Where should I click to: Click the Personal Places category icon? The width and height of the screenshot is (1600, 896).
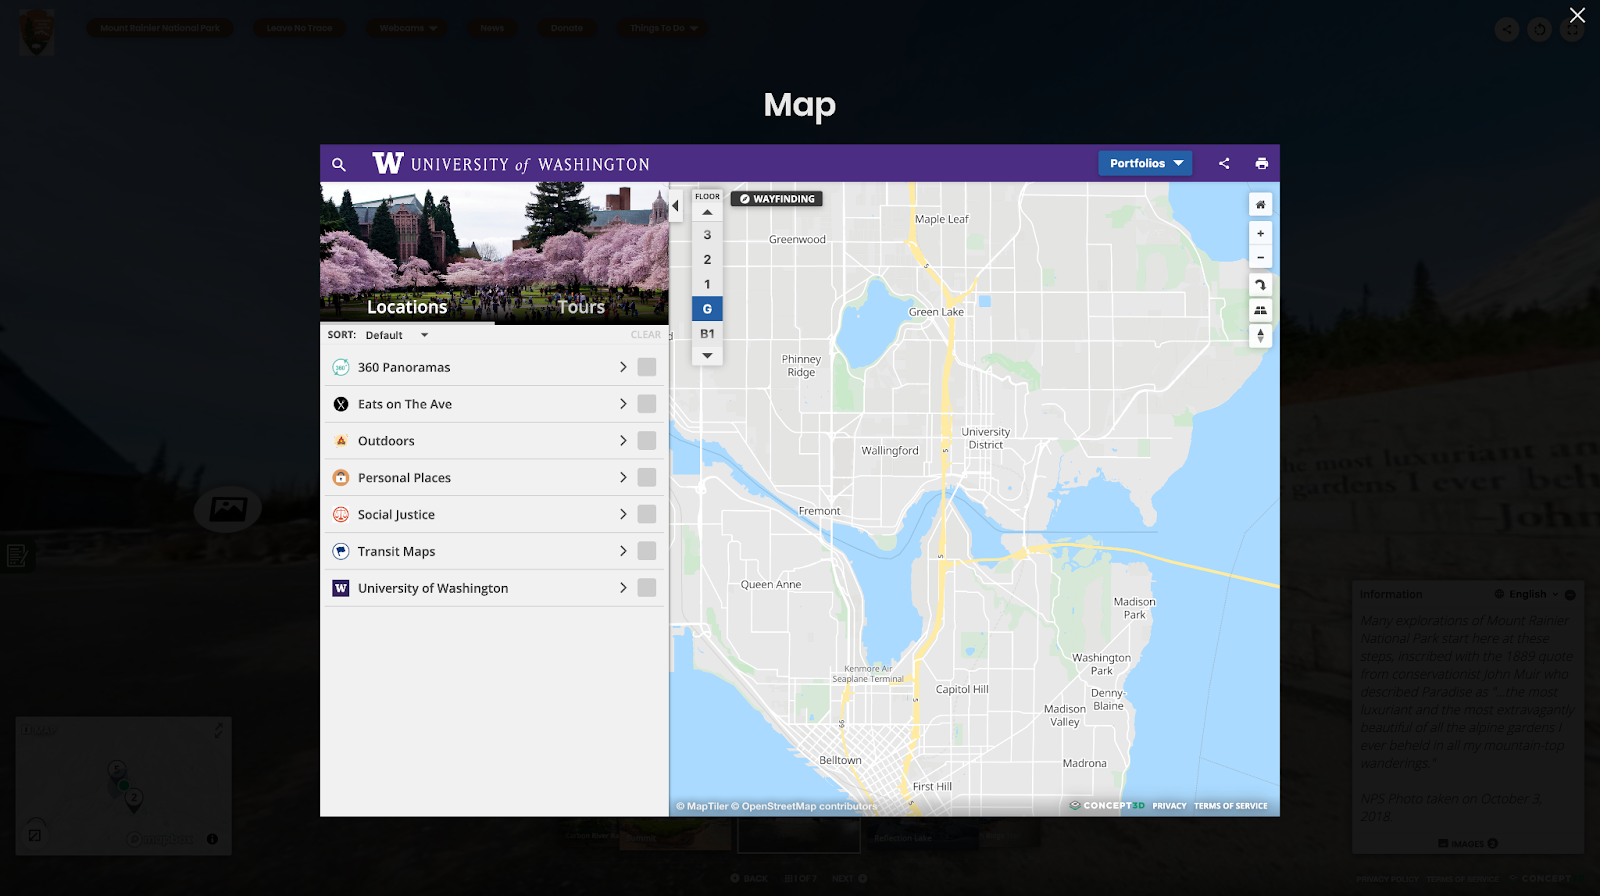341,478
